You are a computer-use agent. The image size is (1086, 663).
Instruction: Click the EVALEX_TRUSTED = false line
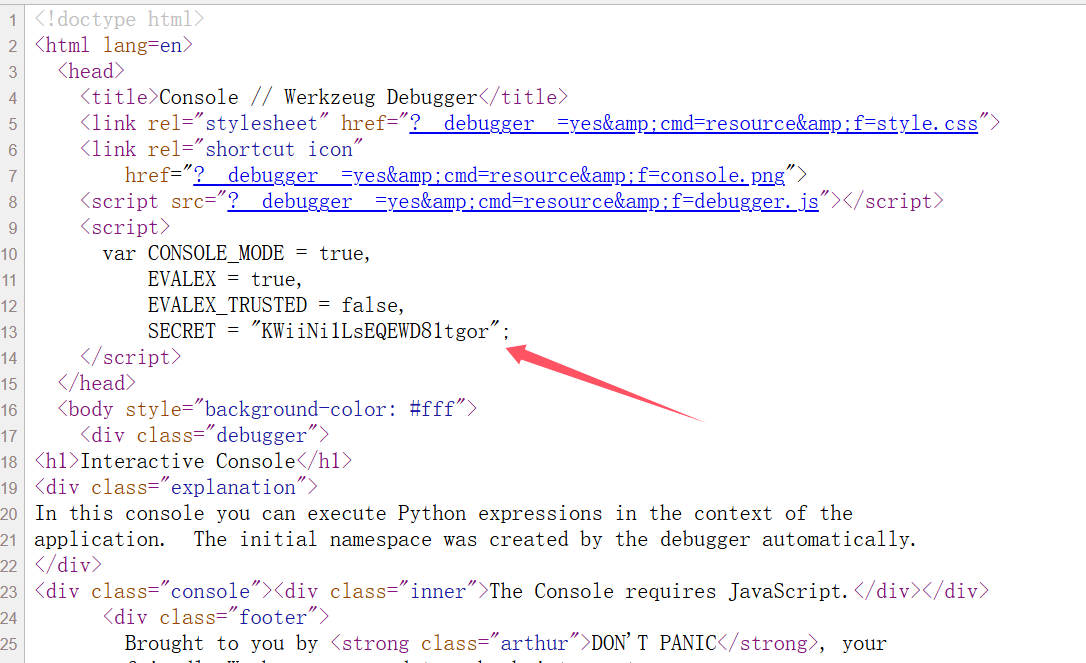click(276, 306)
